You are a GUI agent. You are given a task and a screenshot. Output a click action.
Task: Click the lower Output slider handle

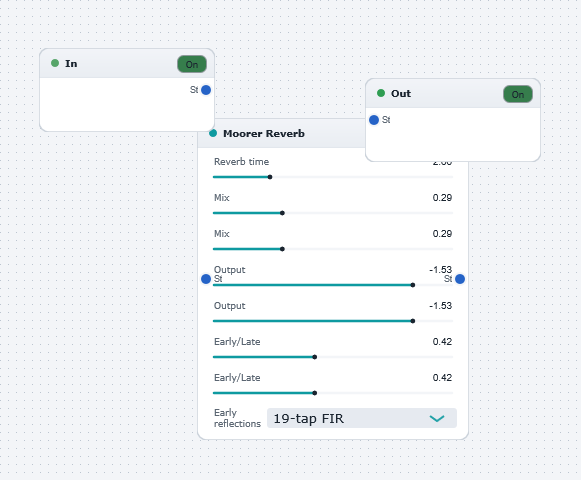[413, 321]
